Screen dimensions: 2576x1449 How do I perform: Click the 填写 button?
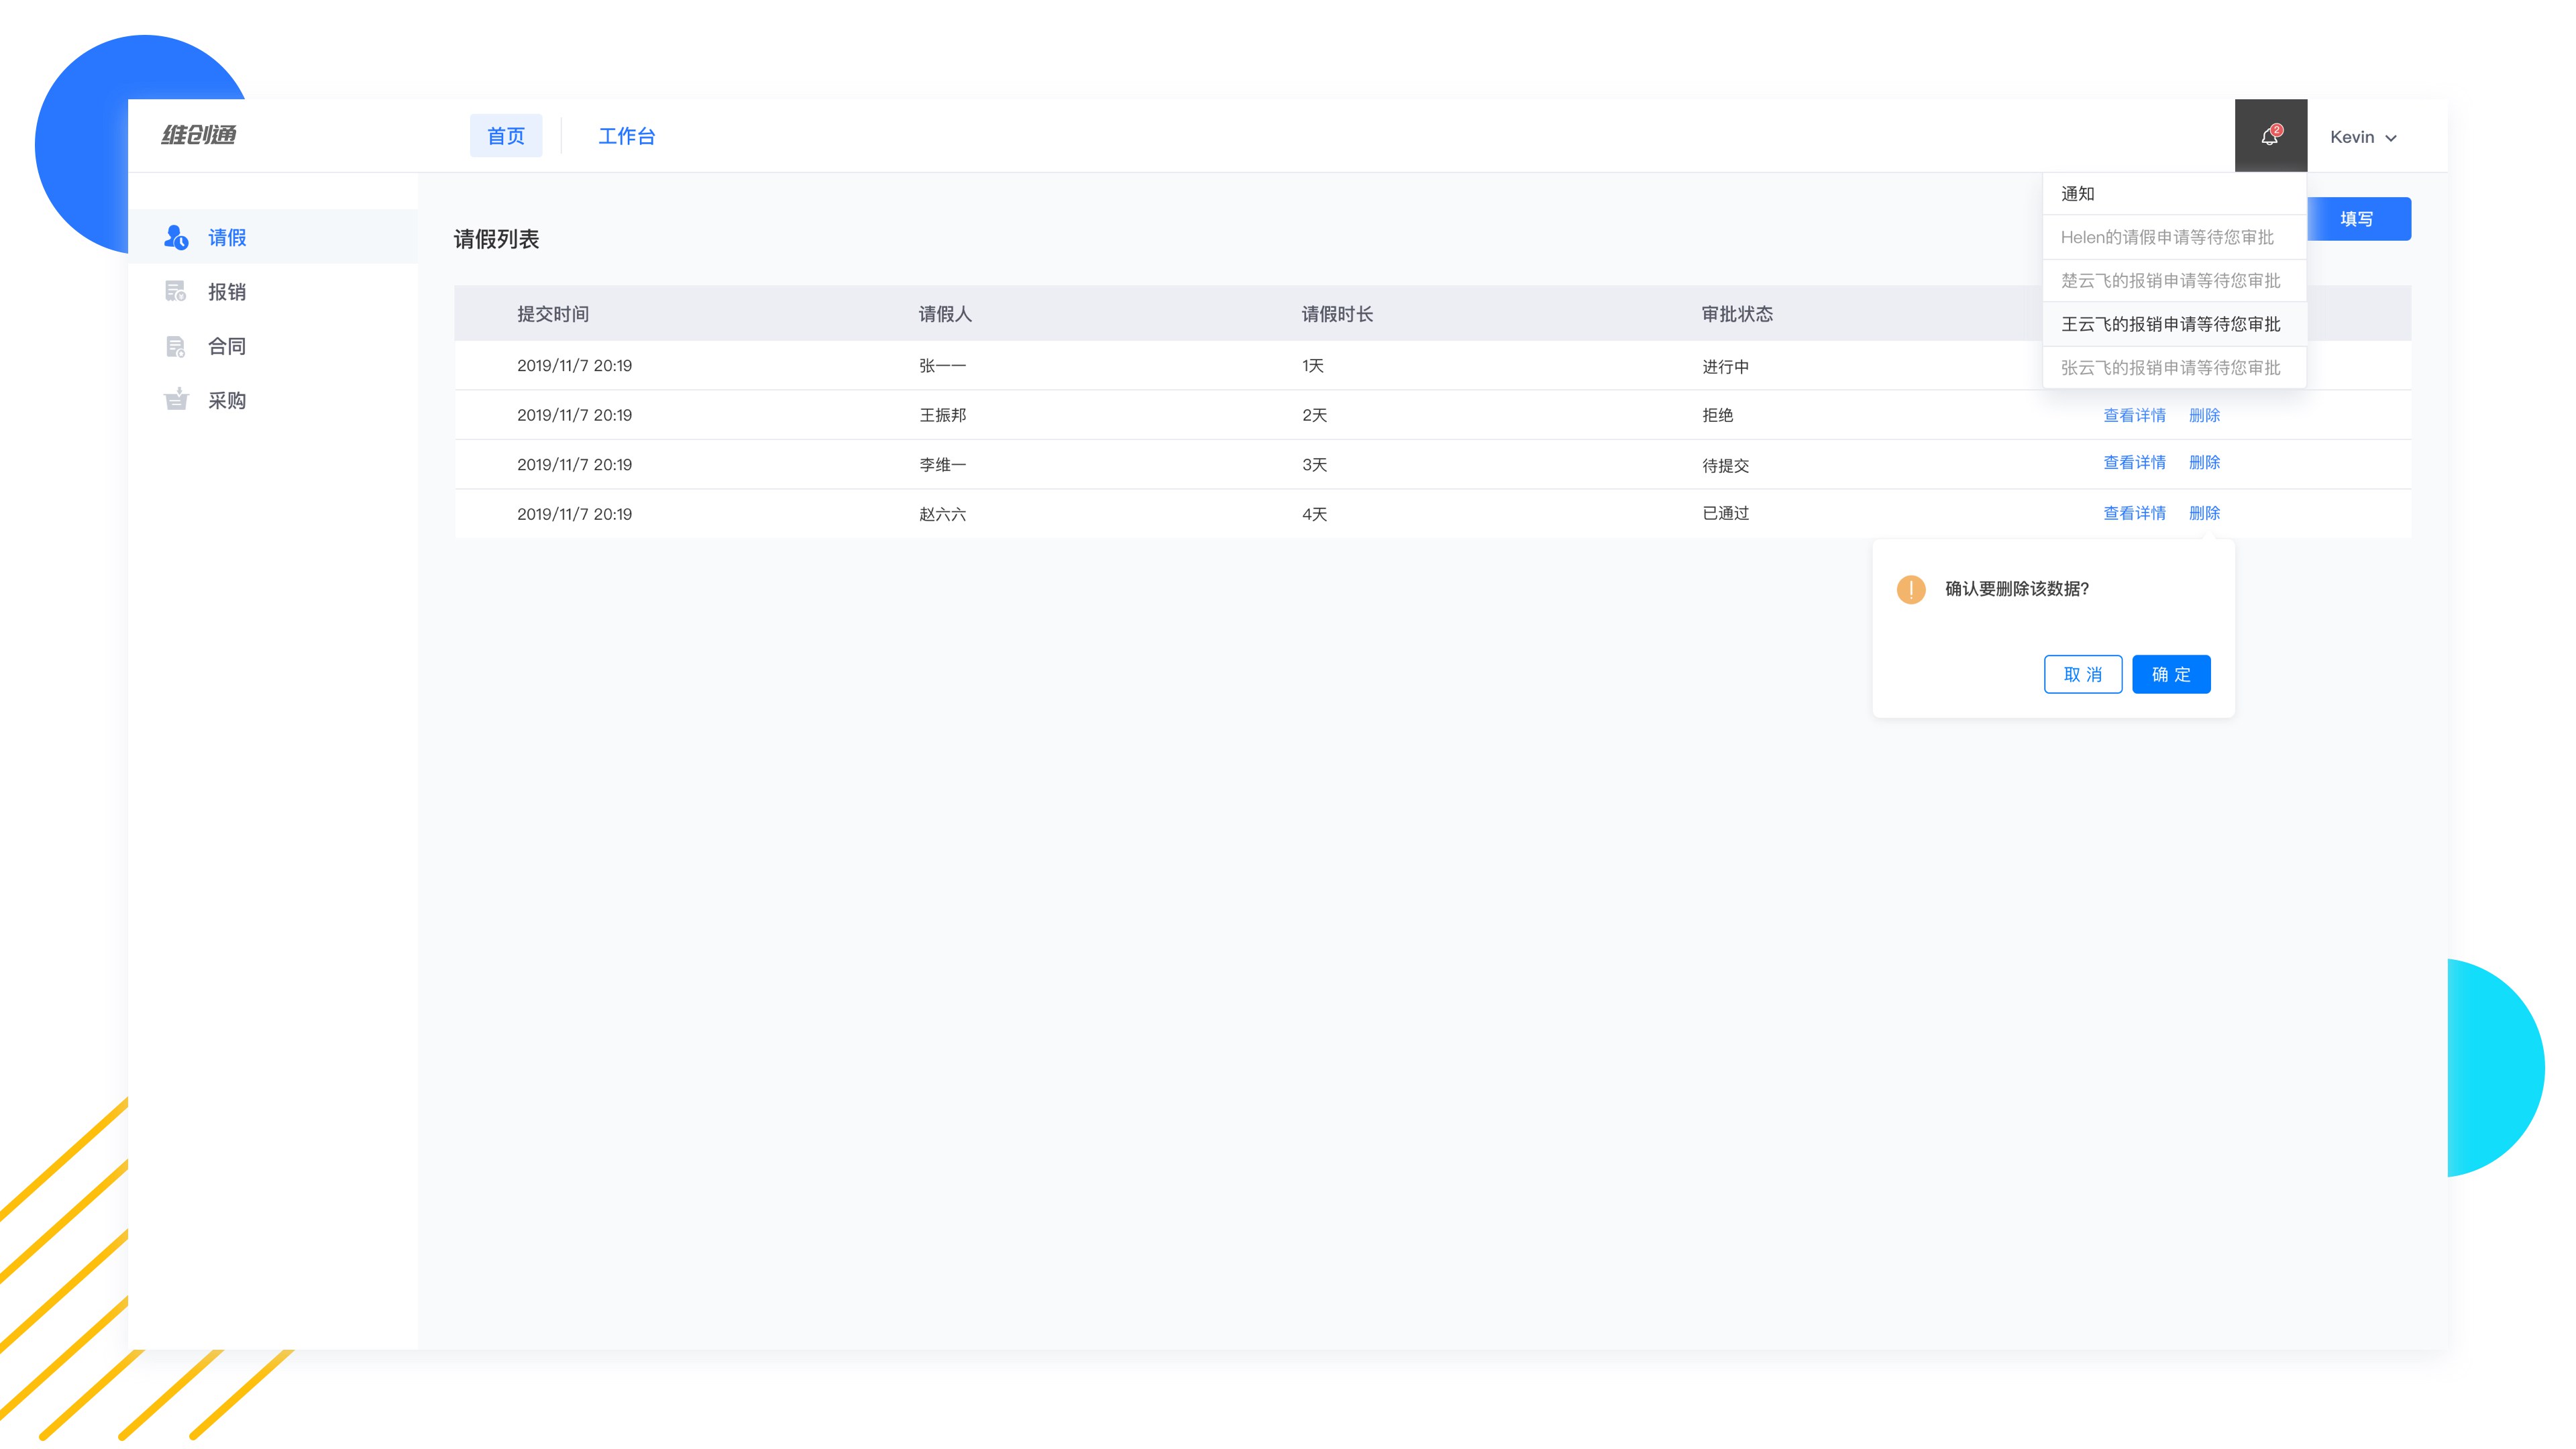2358,219
